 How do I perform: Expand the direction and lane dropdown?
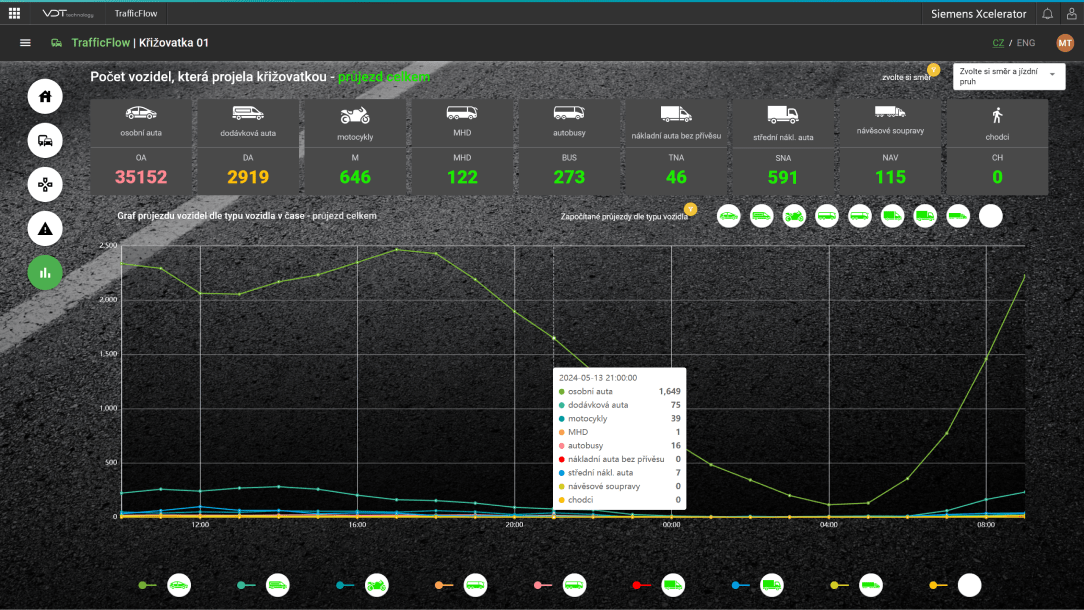pos(1009,77)
